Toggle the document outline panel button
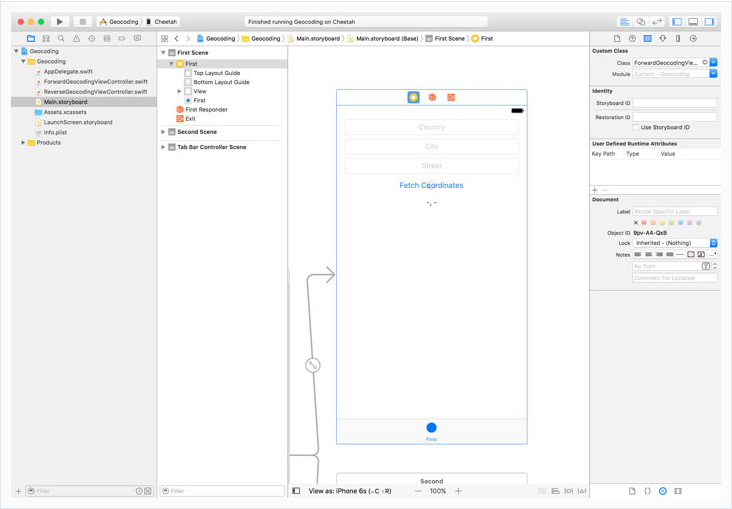This screenshot has height=509, width=732. click(296, 491)
